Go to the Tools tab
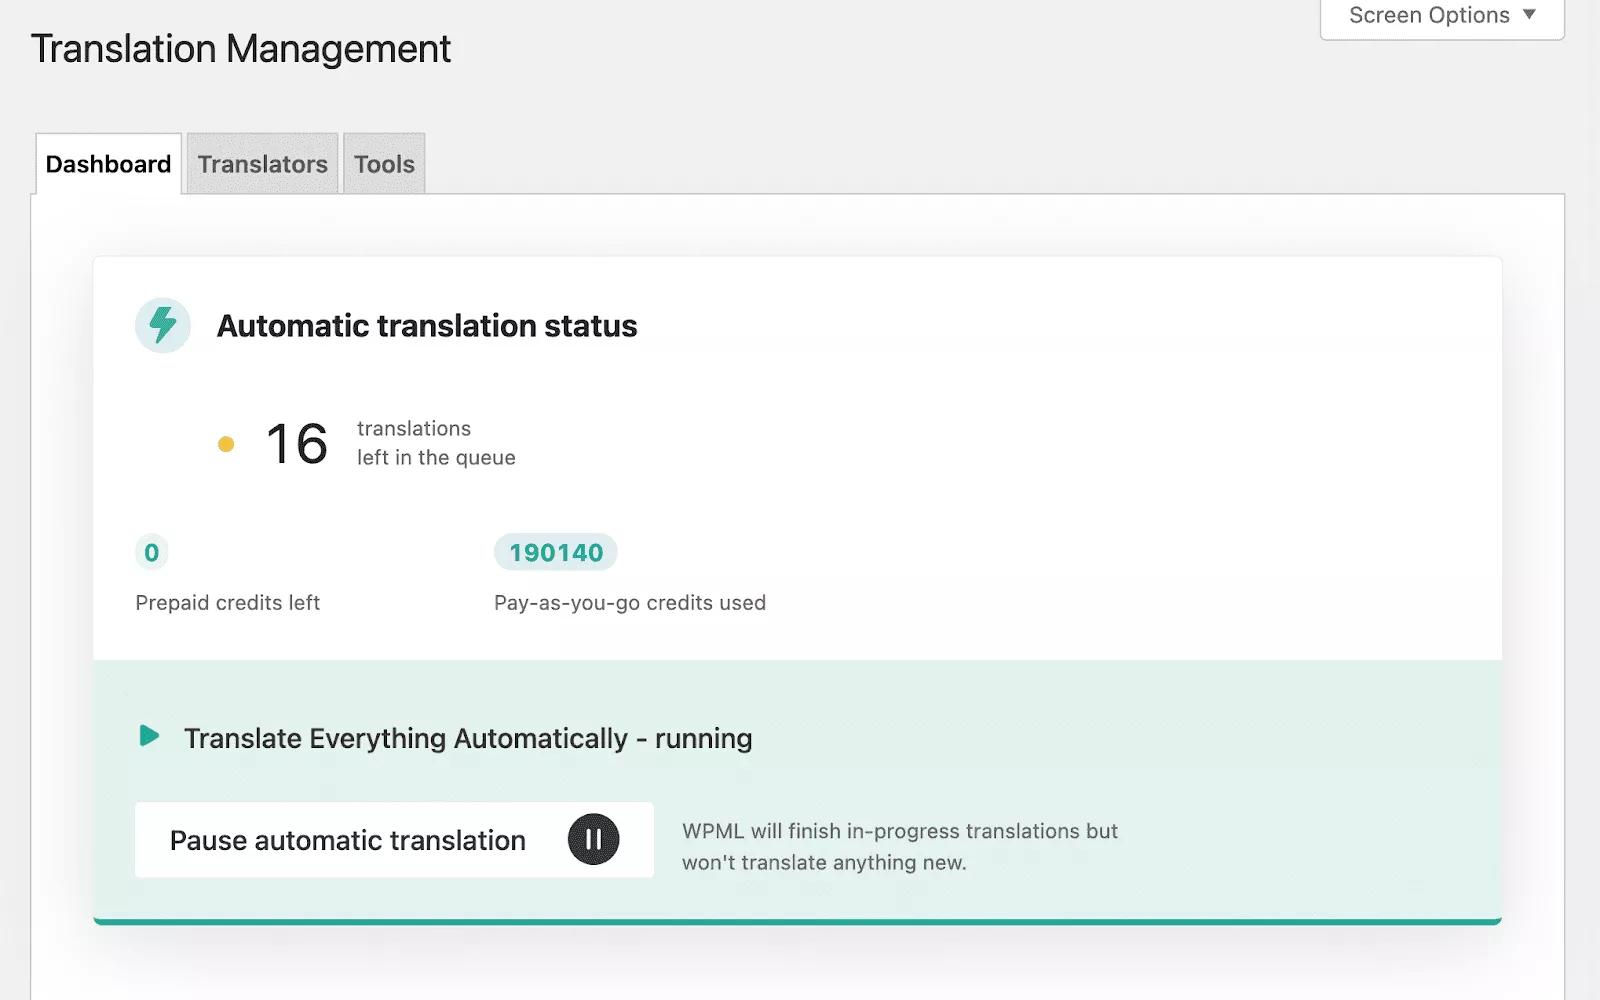Image resolution: width=1600 pixels, height=1000 pixels. click(x=384, y=164)
